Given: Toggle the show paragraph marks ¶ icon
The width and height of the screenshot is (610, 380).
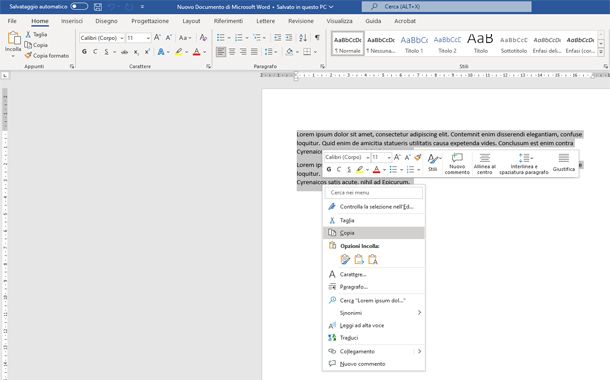Looking at the screenshot, I should 317,38.
